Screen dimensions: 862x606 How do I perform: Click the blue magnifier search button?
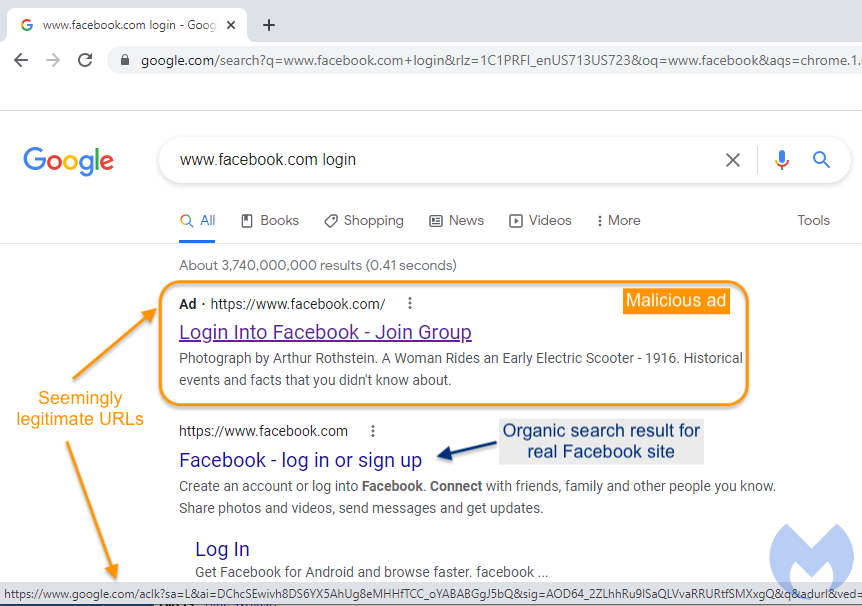(821, 160)
